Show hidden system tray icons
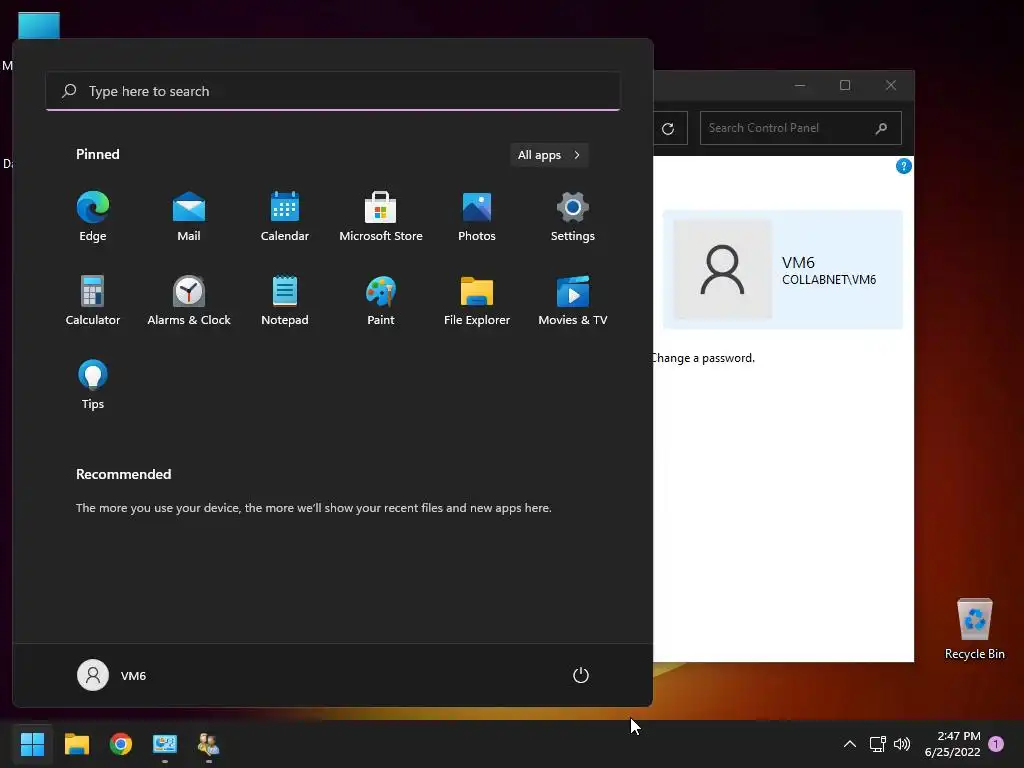The width and height of the screenshot is (1024, 768). click(x=850, y=744)
